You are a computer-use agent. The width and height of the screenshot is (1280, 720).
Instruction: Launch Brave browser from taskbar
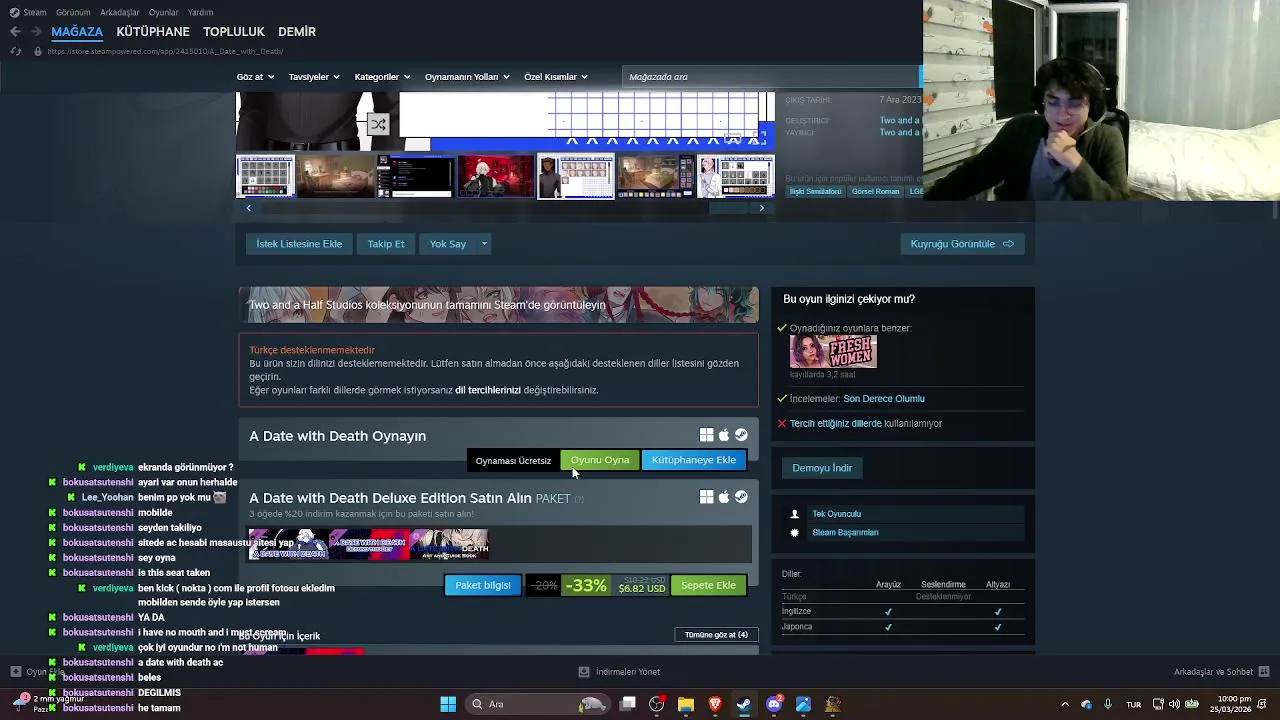point(715,704)
